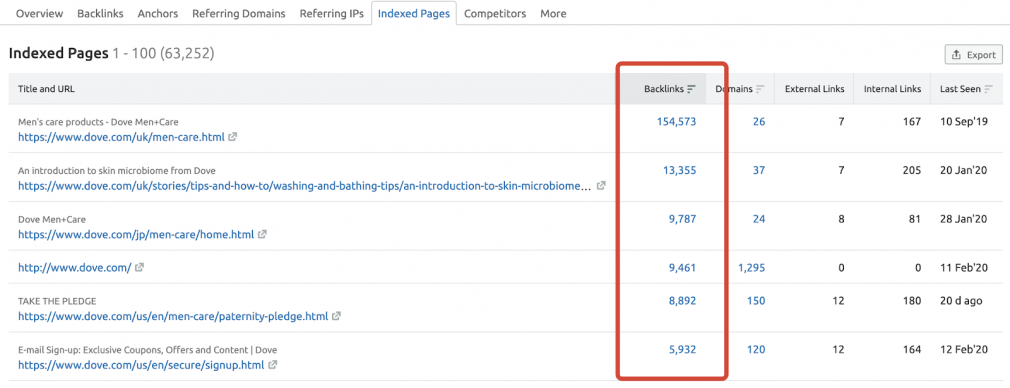Select the title 'Men's care products - Dove Men+Care'
Screen dimensions: 1010x388
pyautogui.click(x=98, y=121)
